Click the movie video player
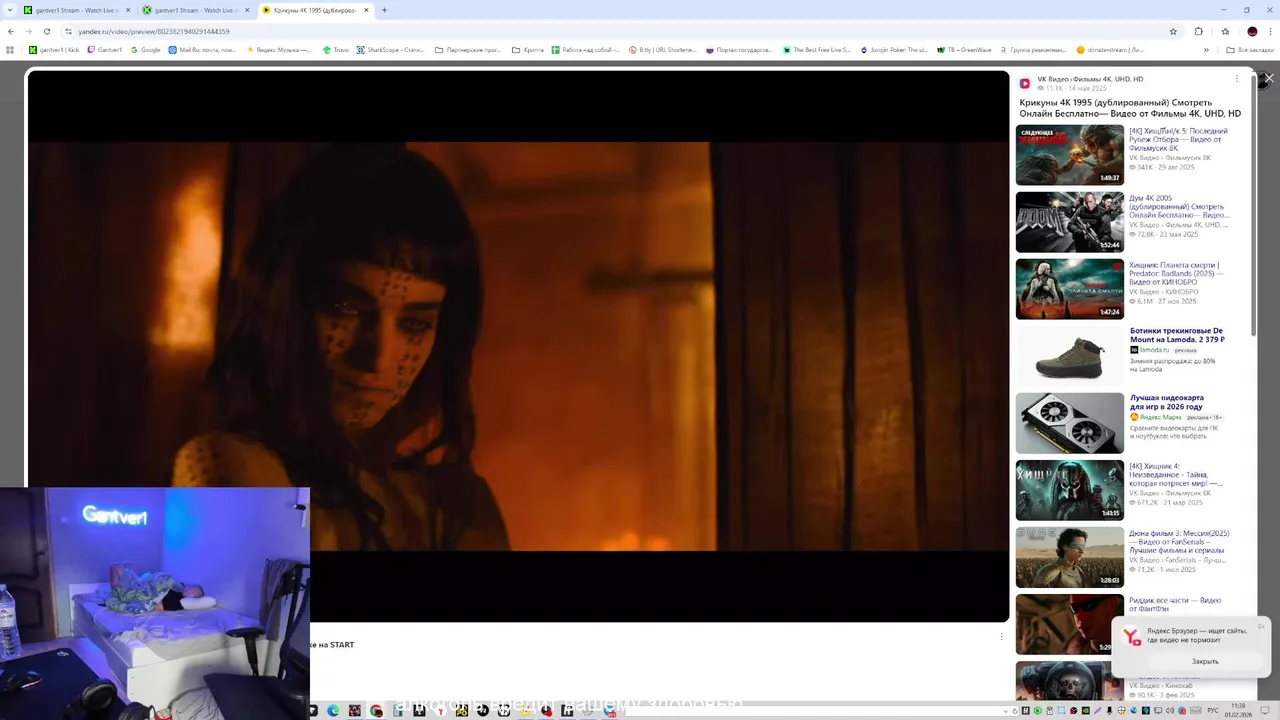The image size is (1280, 720). (x=518, y=346)
